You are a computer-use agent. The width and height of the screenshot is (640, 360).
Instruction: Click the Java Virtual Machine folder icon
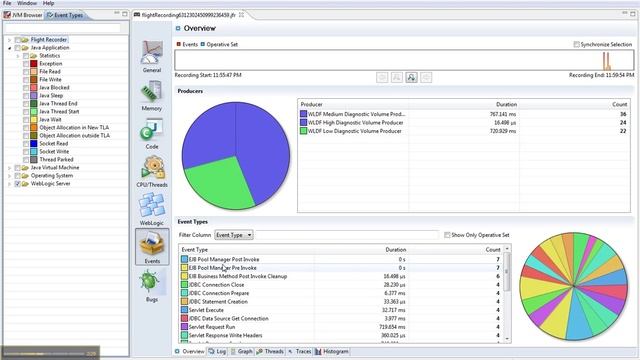coord(25,168)
